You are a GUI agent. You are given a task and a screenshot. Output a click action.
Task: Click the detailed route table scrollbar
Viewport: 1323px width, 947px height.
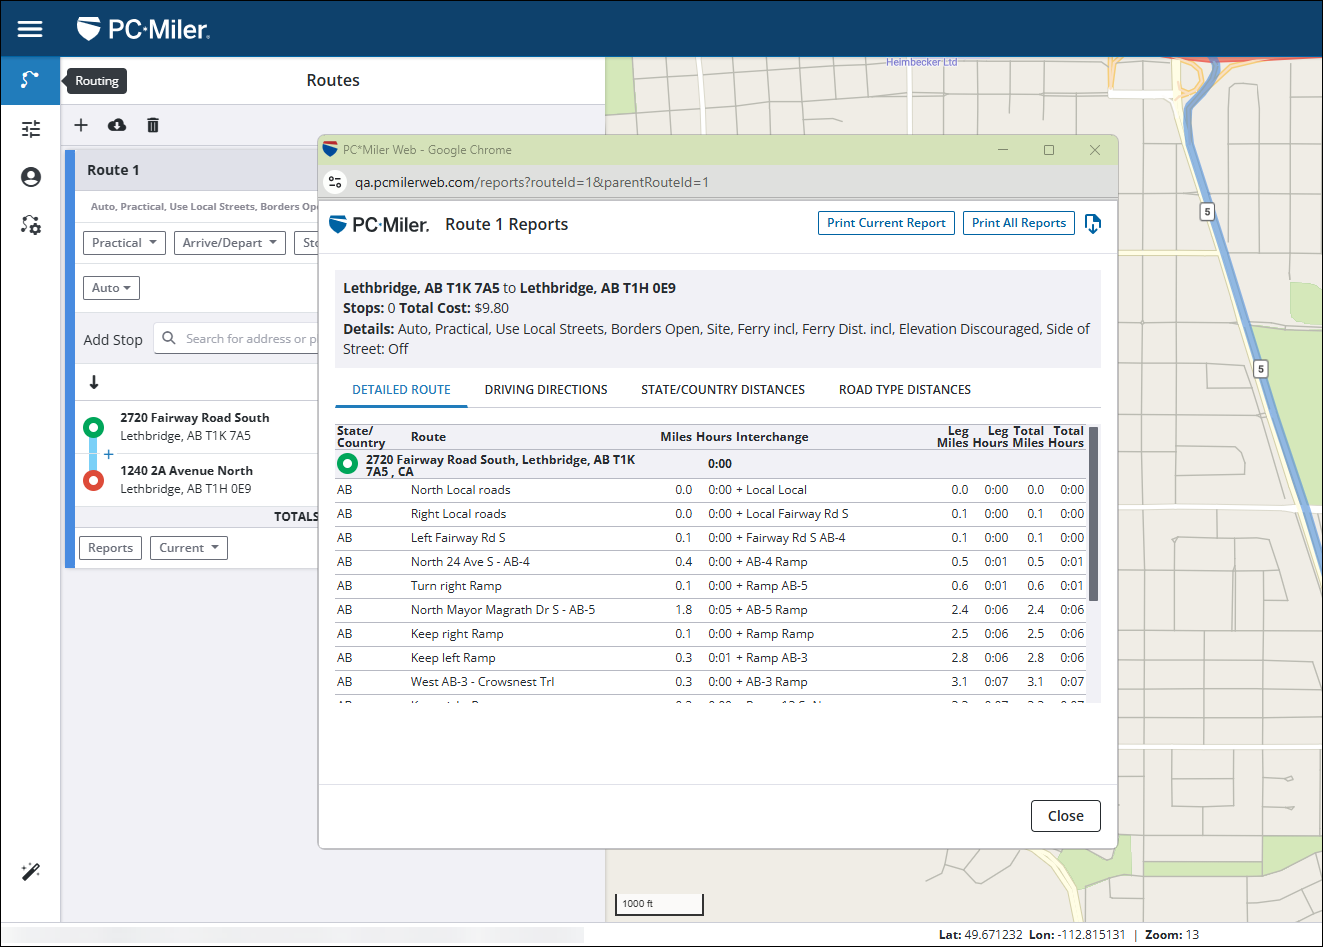1093,515
